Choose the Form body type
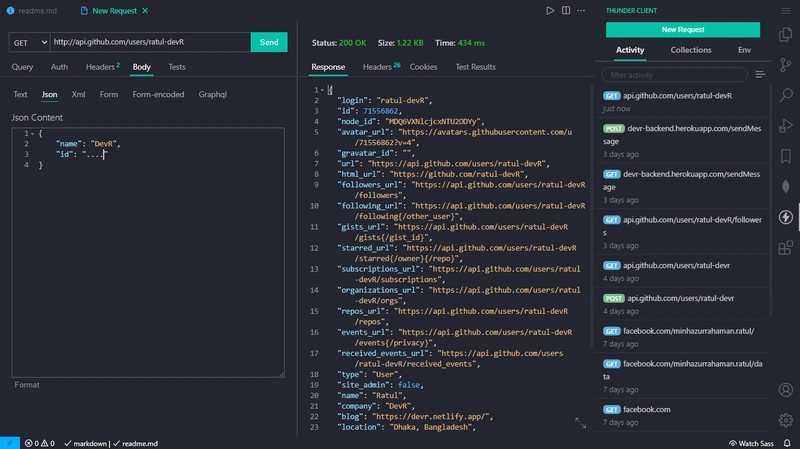The width and height of the screenshot is (800, 449). (109, 94)
